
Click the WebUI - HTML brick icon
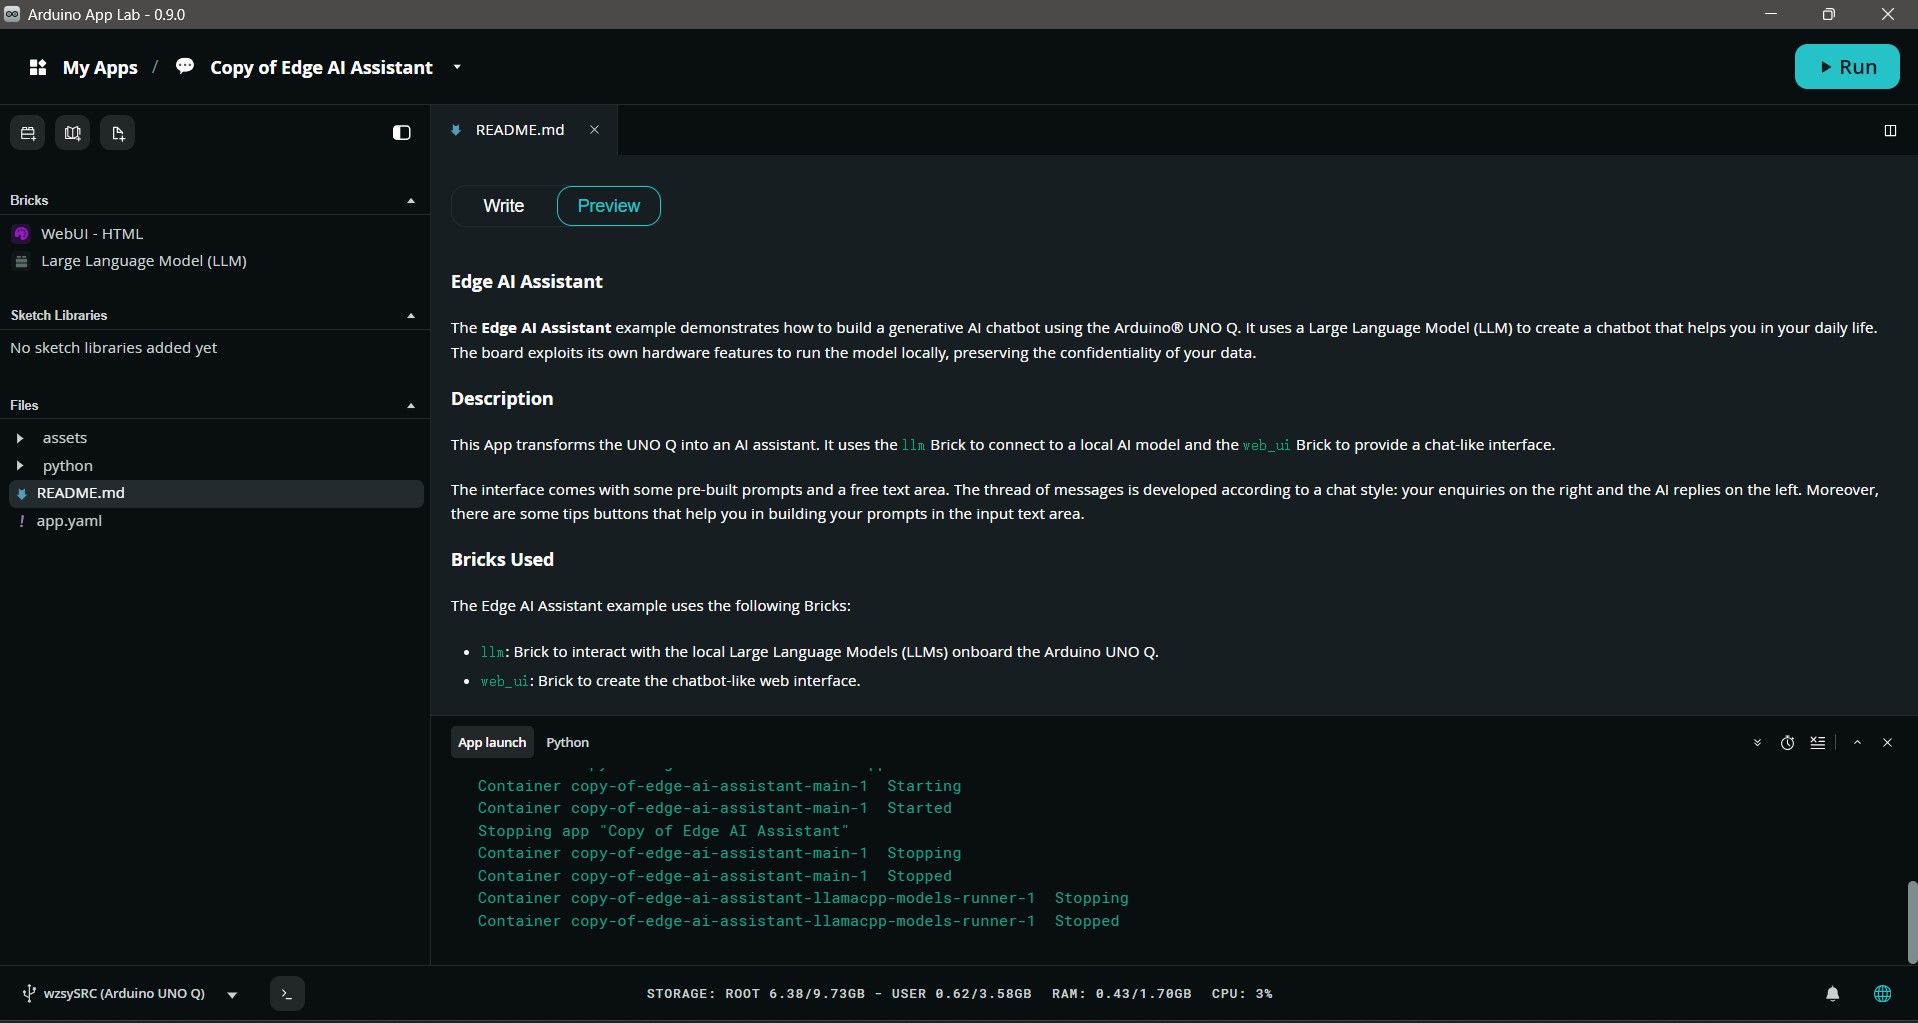(21, 234)
